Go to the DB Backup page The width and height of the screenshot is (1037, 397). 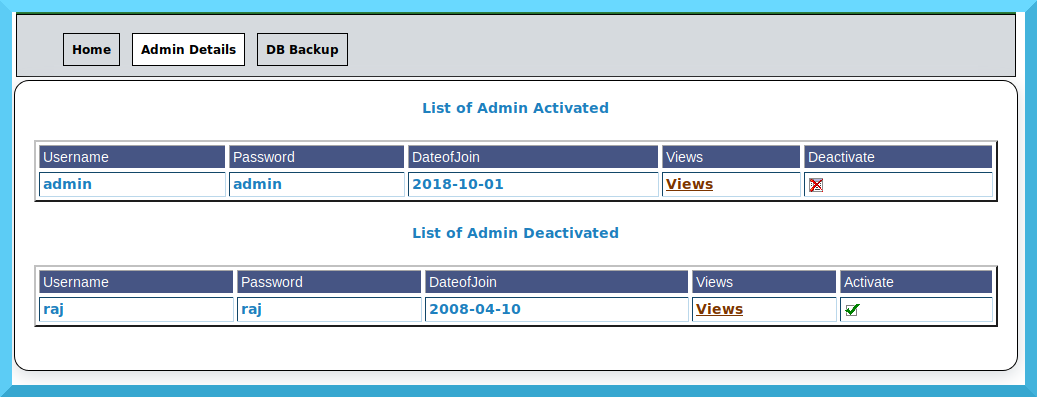pyautogui.click(x=302, y=50)
